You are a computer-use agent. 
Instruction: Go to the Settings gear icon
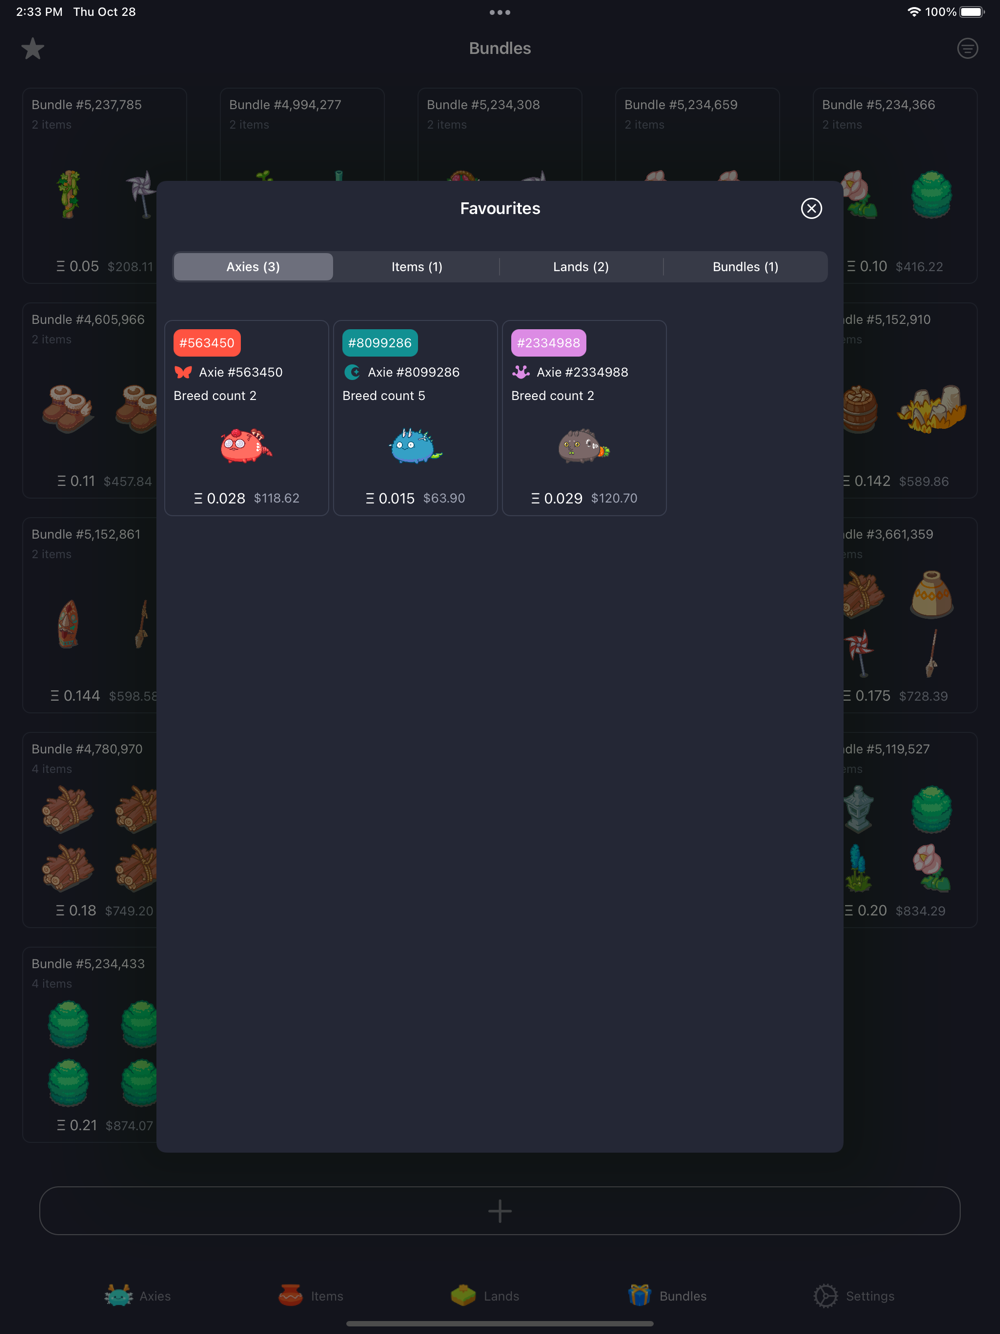click(x=825, y=1295)
